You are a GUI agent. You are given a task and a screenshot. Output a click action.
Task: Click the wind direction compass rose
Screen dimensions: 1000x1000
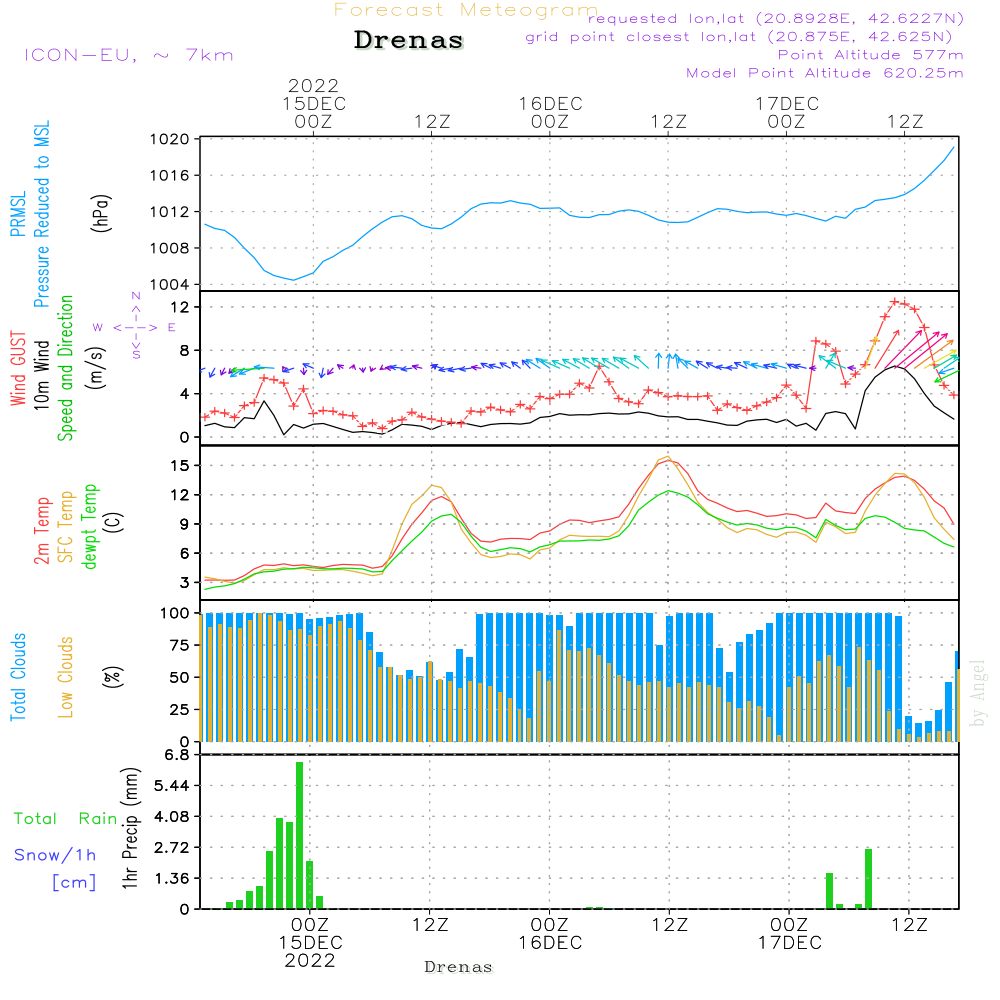(x=136, y=326)
